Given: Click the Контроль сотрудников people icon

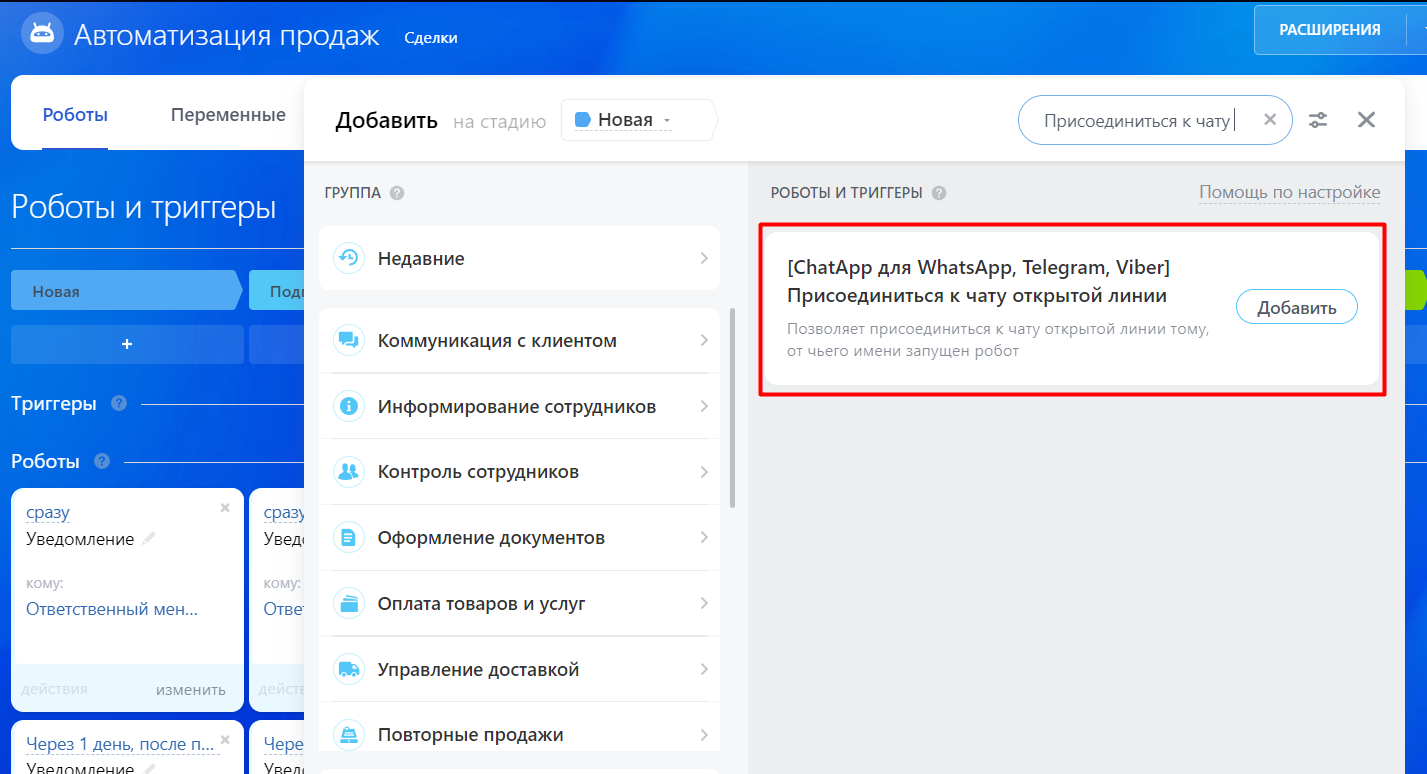Looking at the screenshot, I should (349, 472).
